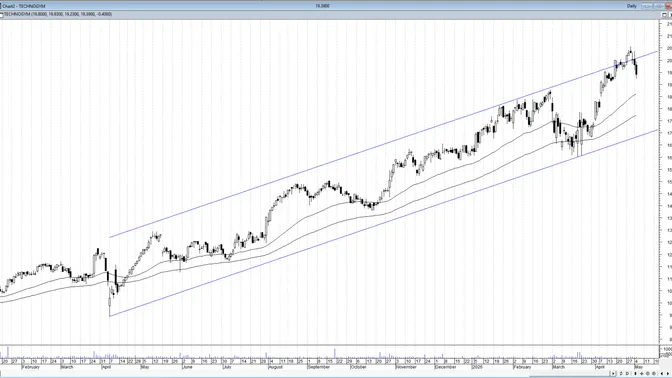The height and width of the screenshot is (378, 672).
Task: Click the July label on the date axis
Action: (x=227, y=367)
